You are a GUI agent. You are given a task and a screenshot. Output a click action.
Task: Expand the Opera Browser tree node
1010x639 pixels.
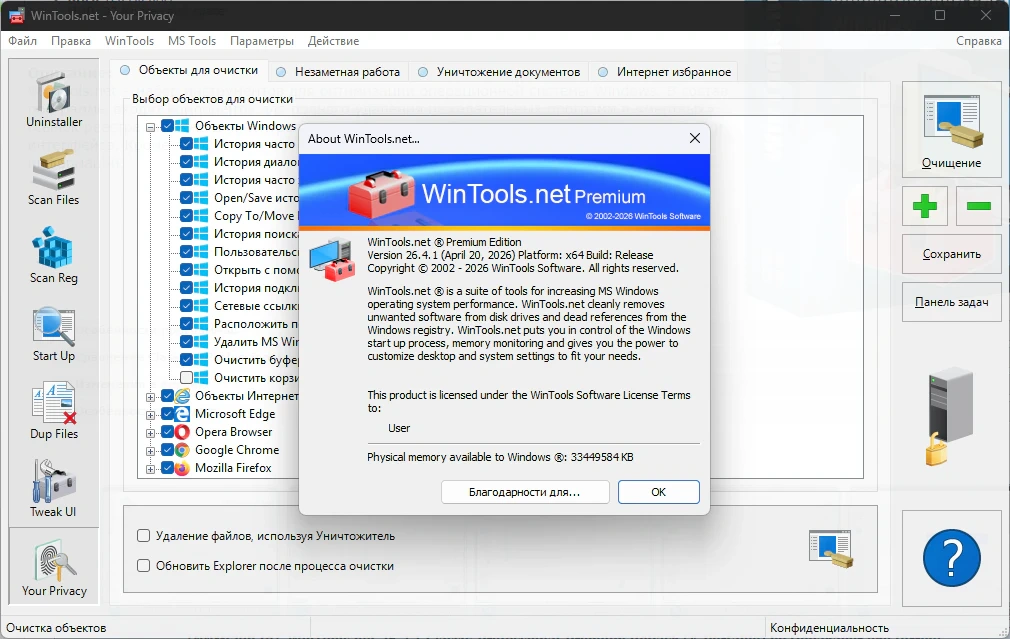click(151, 434)
